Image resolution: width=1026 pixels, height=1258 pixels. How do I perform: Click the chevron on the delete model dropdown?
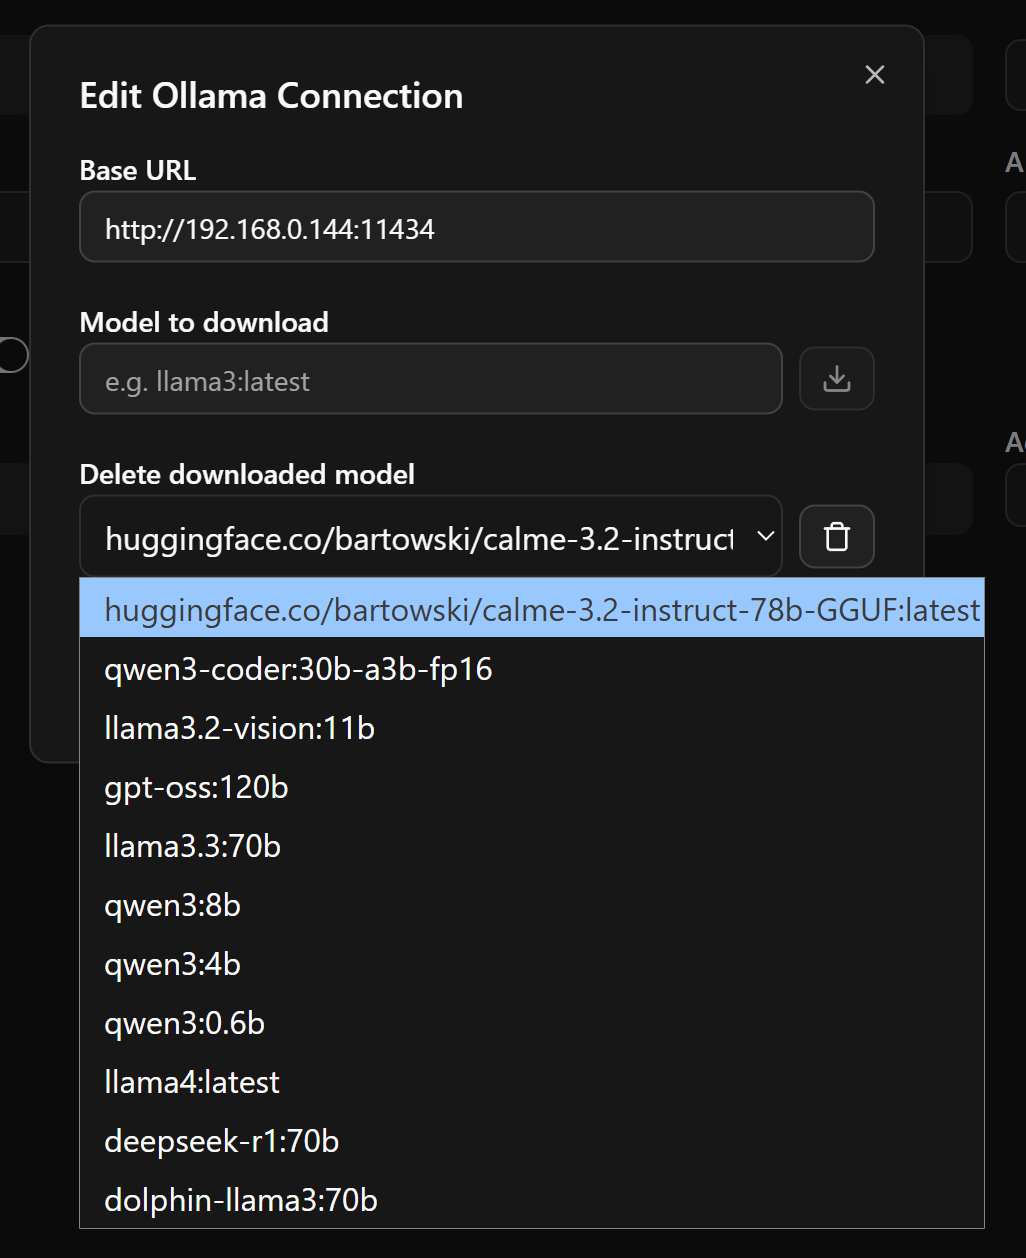tap(764, 537)
